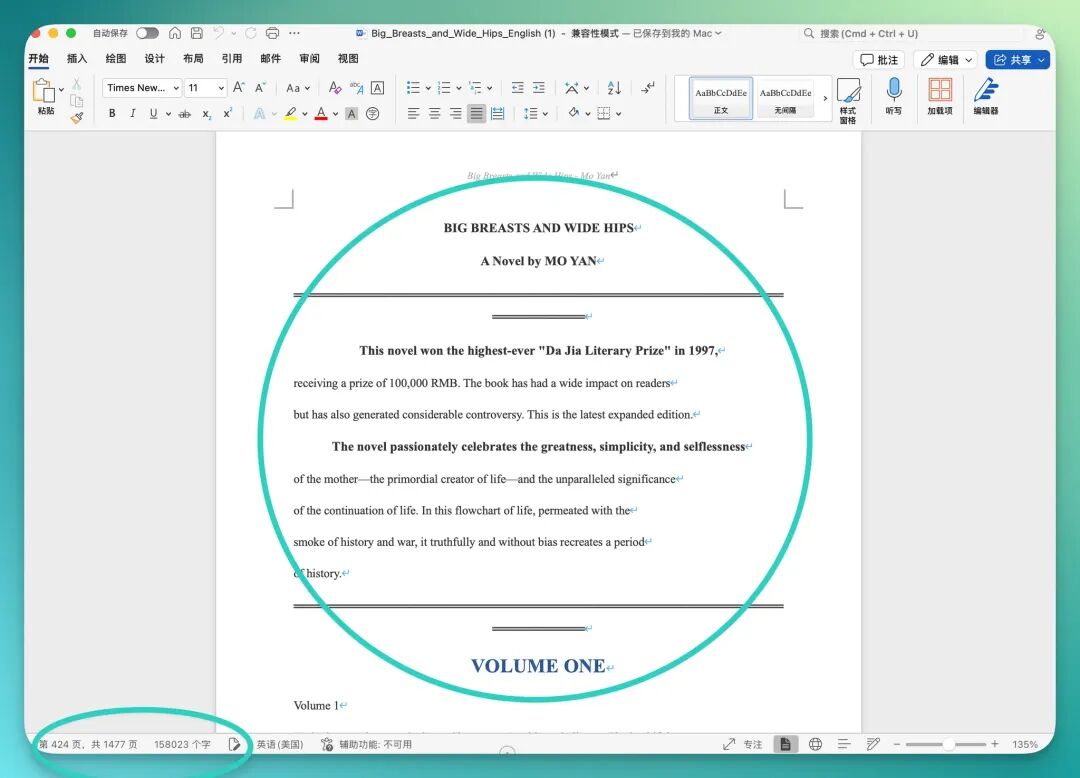Viewport: 1080px width, 778px height.
Task: Print the document using printer icon
Action: (x=273, y=33)
